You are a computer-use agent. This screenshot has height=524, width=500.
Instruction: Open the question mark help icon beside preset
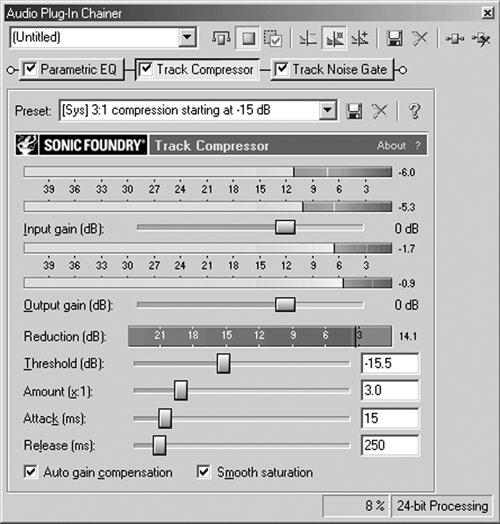tap(414, 111)
